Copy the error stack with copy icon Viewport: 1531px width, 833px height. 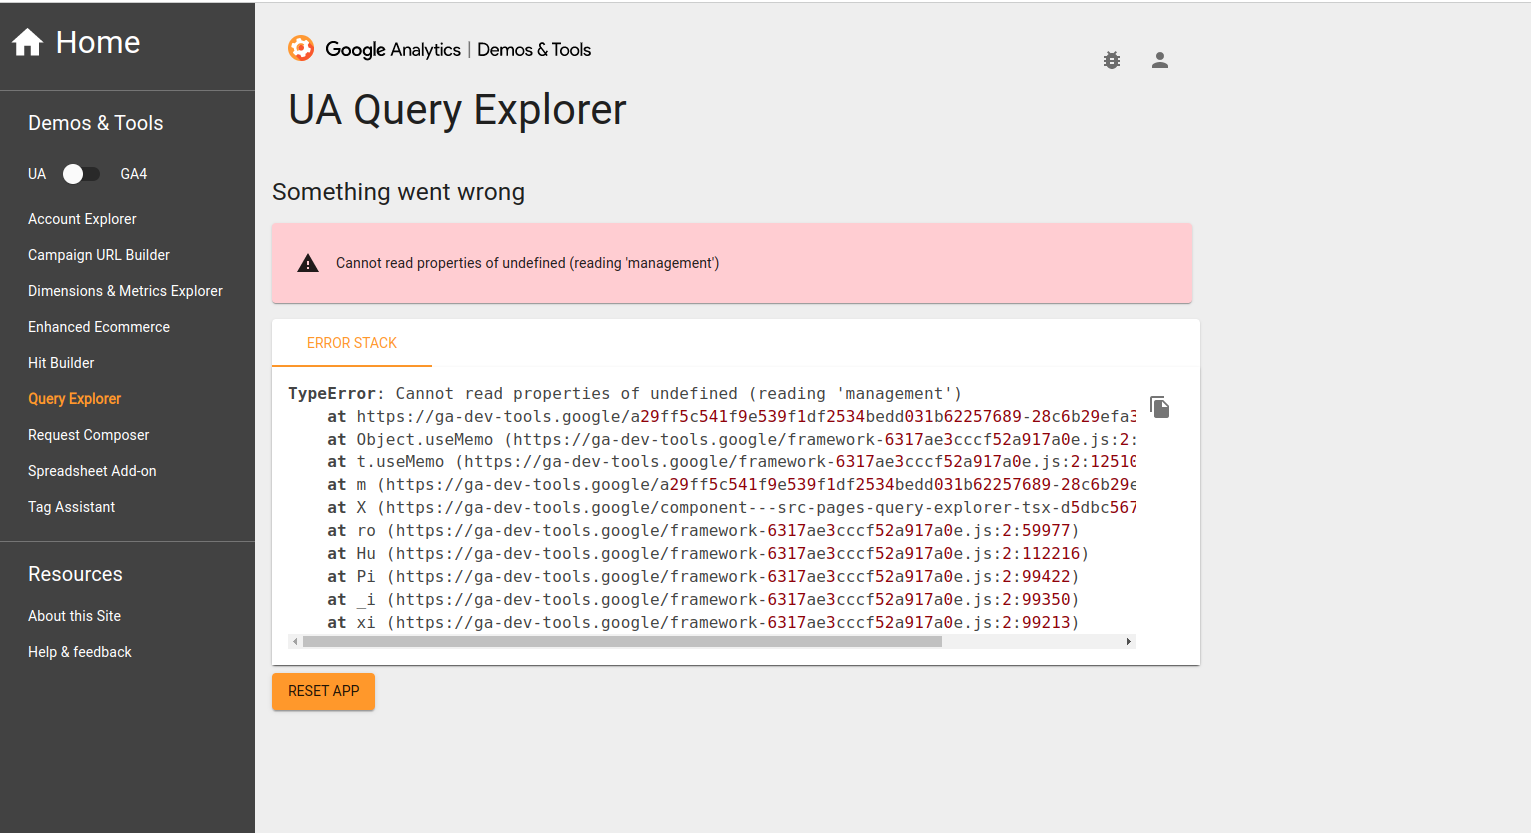pos(1160,407)
